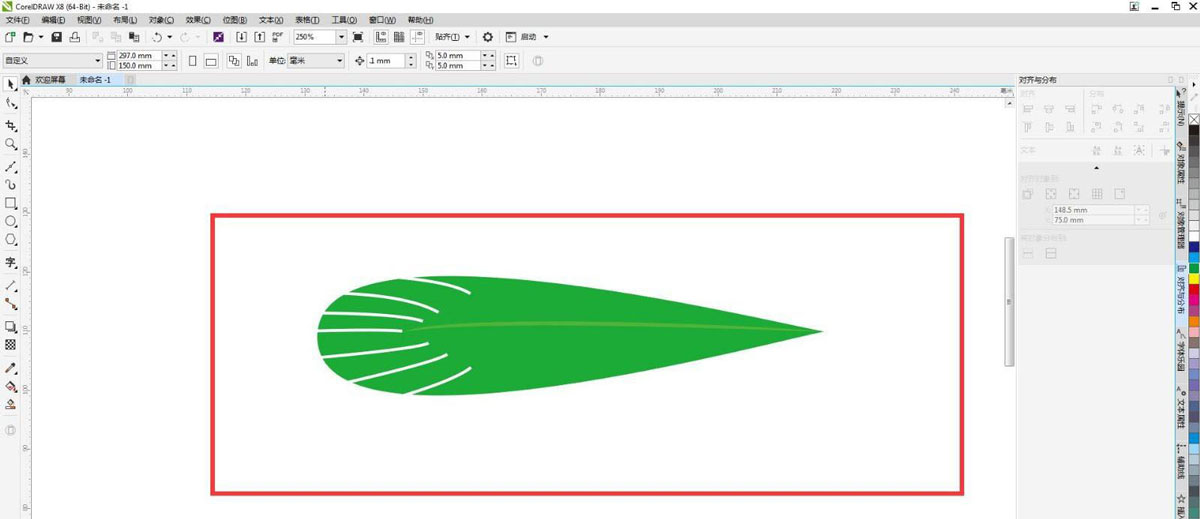Pick the green swatch in color palette
The image size is (1200, 519).
[1193, 268]
